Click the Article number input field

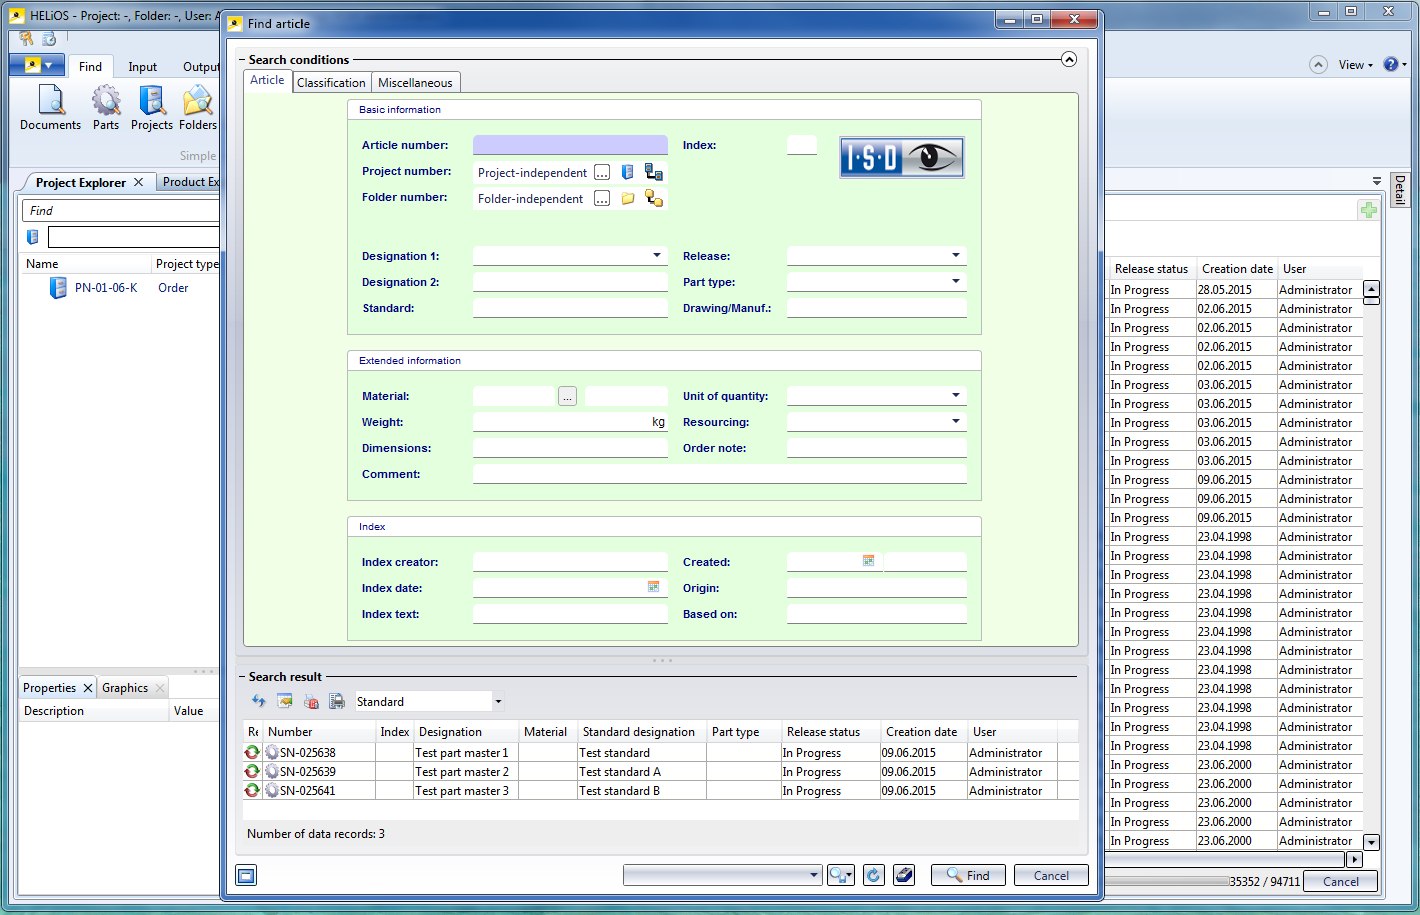(569, 145)
